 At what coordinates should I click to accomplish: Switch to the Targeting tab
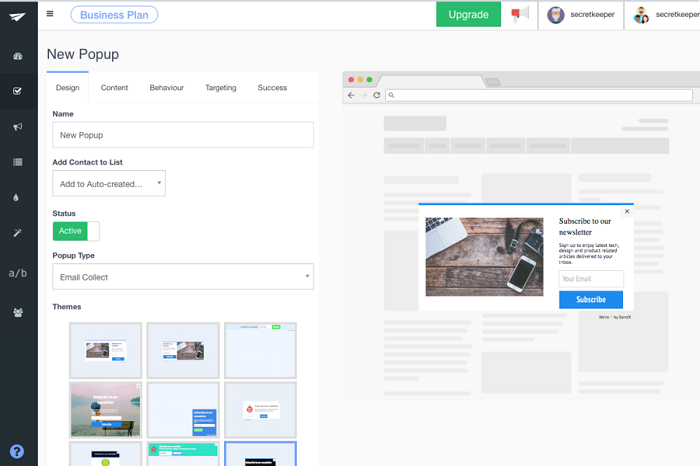[x=221, y=87]
